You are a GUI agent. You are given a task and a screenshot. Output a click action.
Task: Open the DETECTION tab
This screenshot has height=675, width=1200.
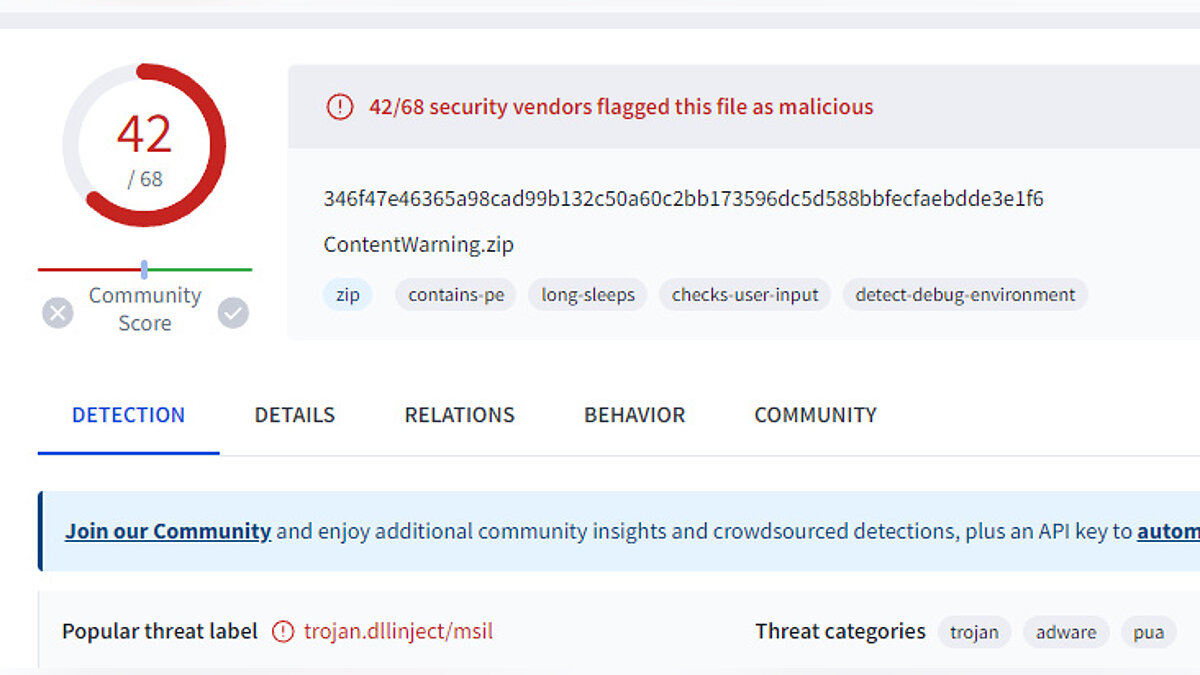128,415
